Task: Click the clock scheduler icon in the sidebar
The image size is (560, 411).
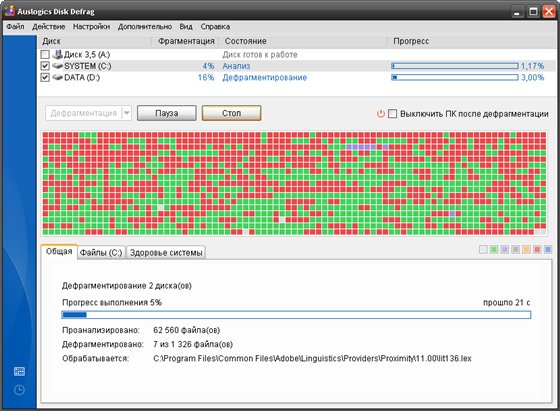Action: point(19,390)
